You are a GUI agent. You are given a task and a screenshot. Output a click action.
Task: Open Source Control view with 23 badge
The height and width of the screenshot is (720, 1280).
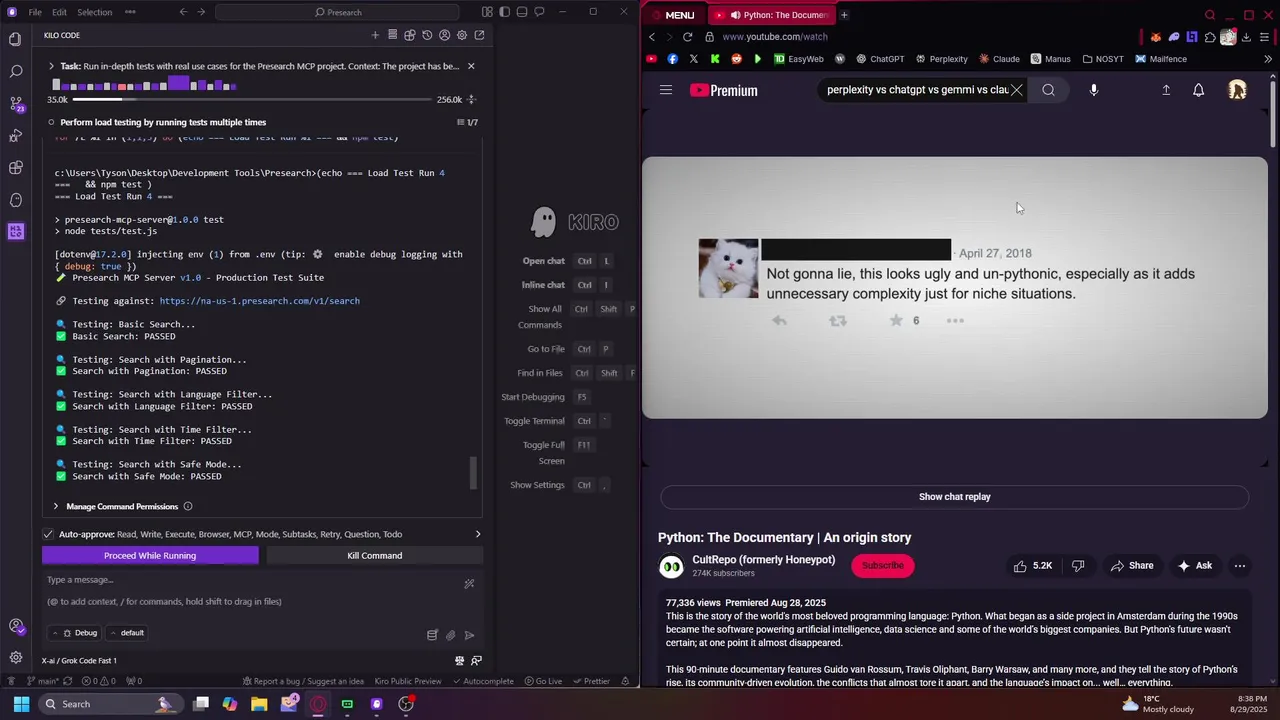pos(15,104)
